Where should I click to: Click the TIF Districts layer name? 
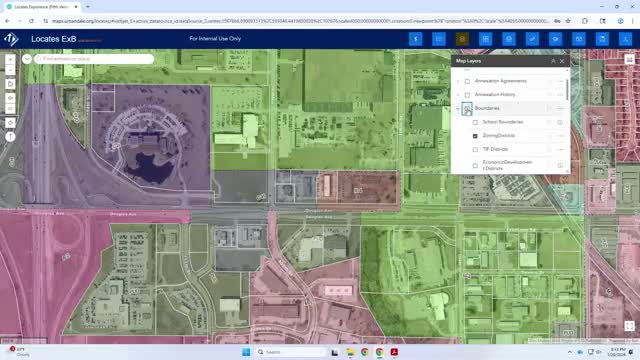pyautogui.click(x=495, y=149)
